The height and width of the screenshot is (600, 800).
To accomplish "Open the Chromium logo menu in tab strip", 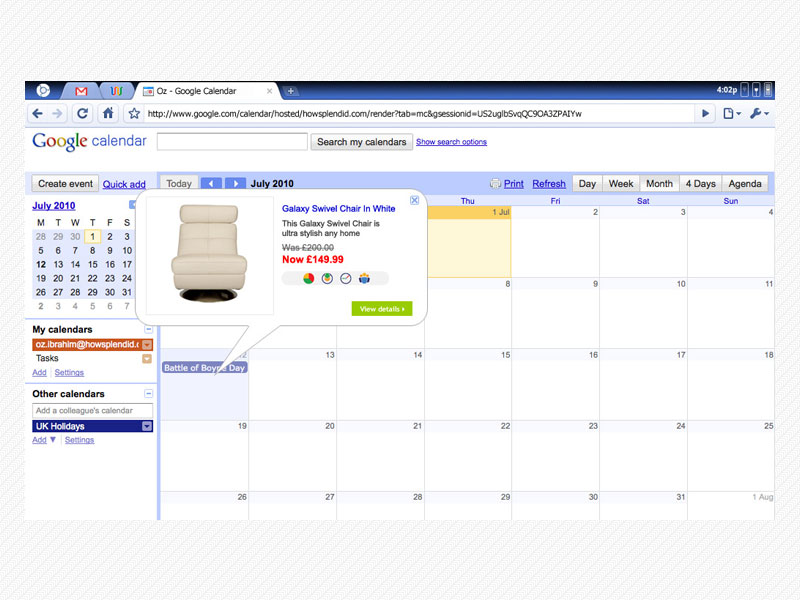I will pos(43,91).
